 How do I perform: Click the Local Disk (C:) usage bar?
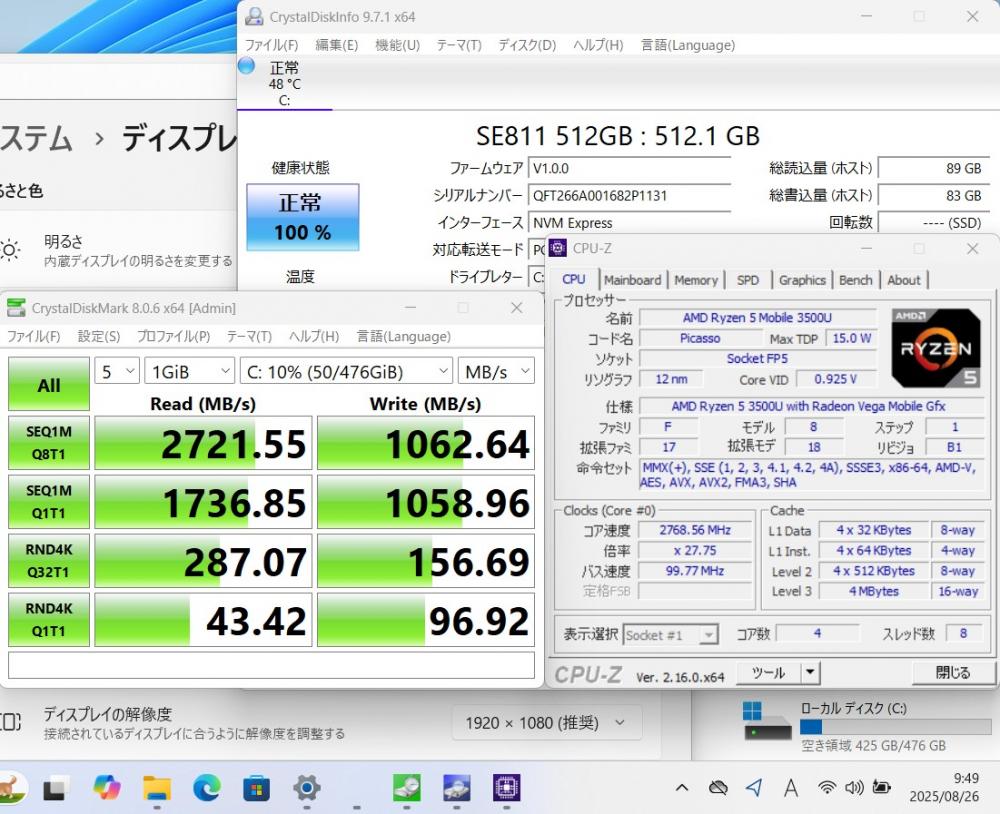[x=896, y=727]
